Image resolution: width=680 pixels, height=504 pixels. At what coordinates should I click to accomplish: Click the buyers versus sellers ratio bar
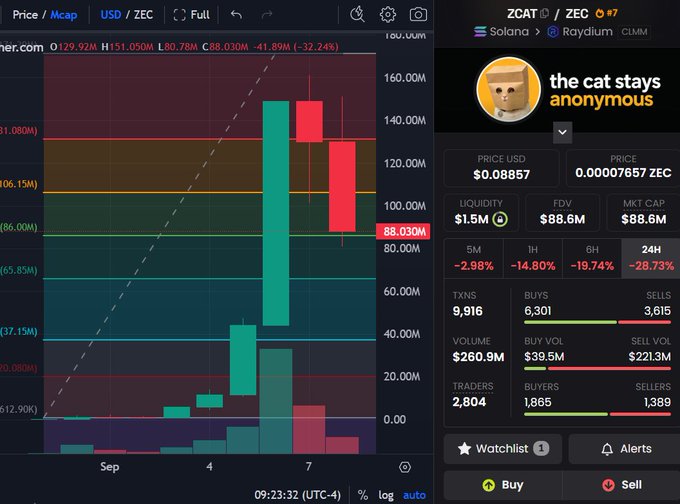point(598,414)
